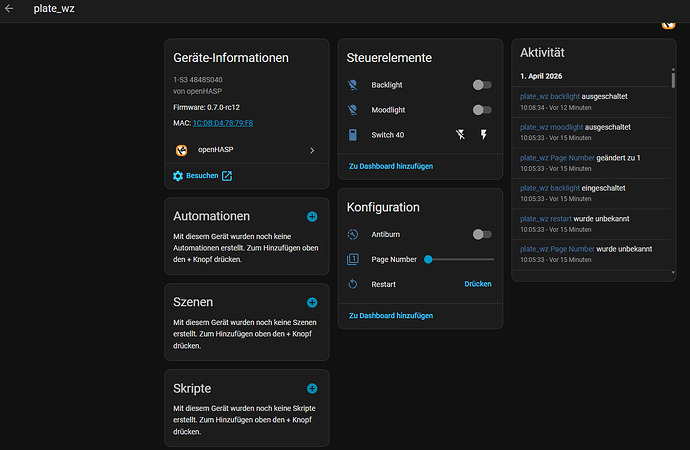Click the 10:08:34 - Vor 12 Minuten timestamp
This screenshot has width=690, height=450.
[556, 108]
